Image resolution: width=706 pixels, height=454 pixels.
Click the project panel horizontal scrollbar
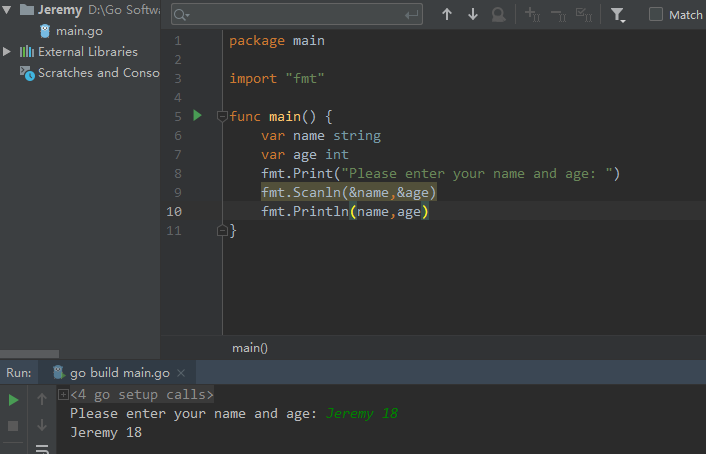coord(29,354)
